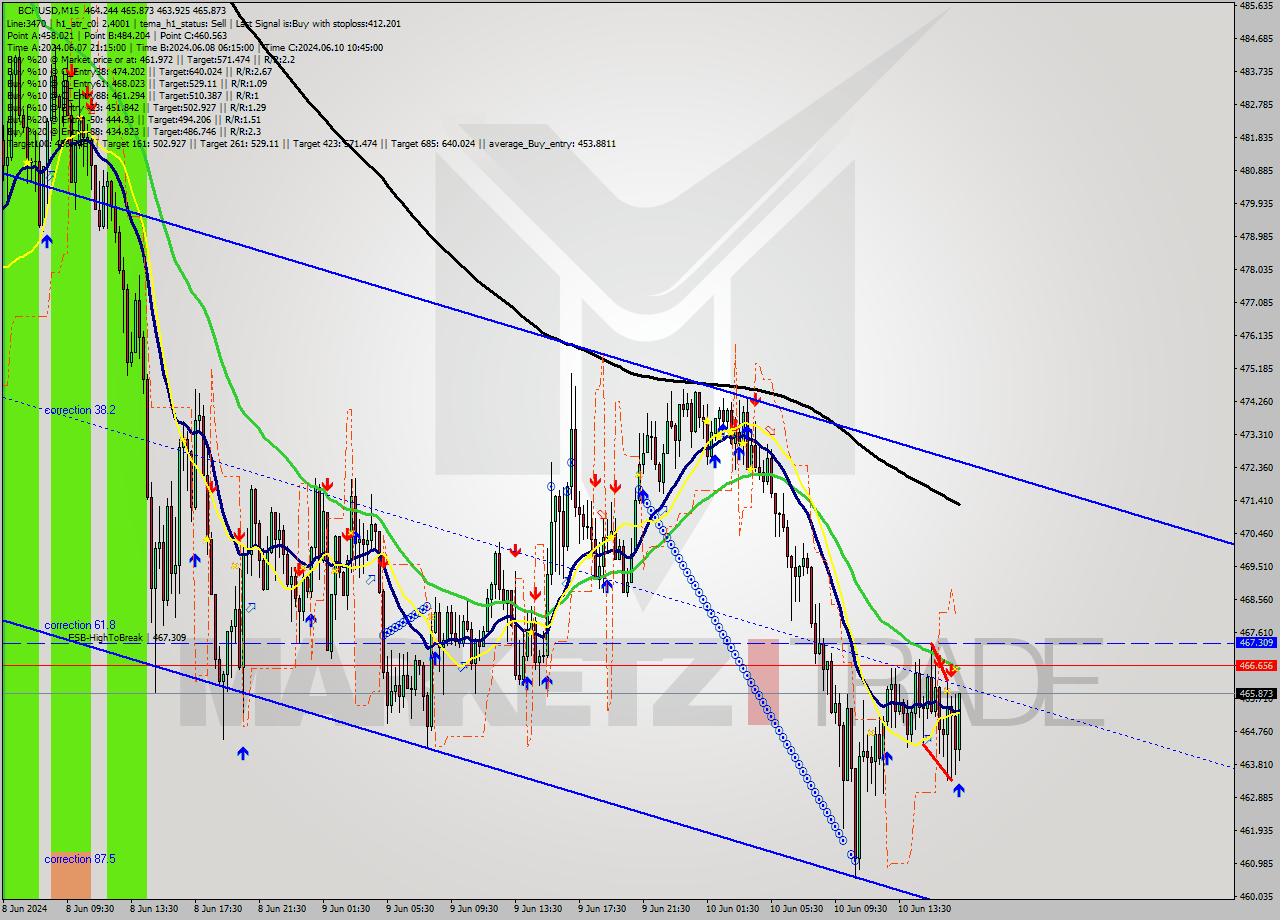Click the '9 Jun 01:30' time axis label

347,909
